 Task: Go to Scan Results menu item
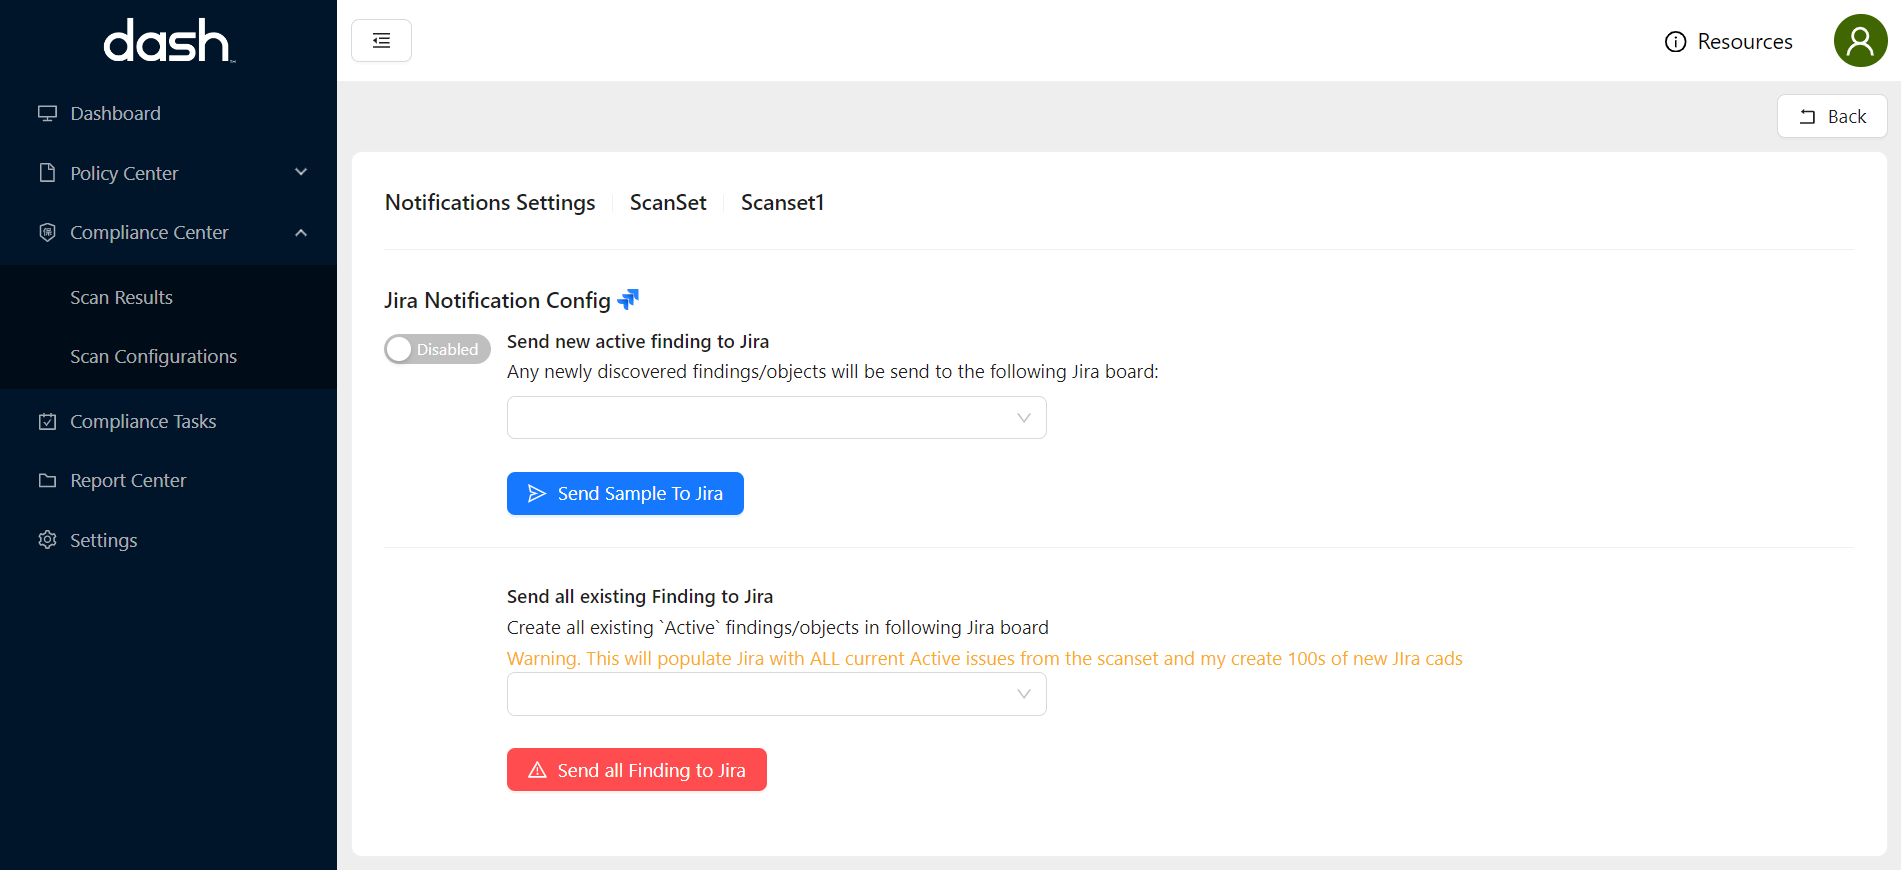pos(121,297)
